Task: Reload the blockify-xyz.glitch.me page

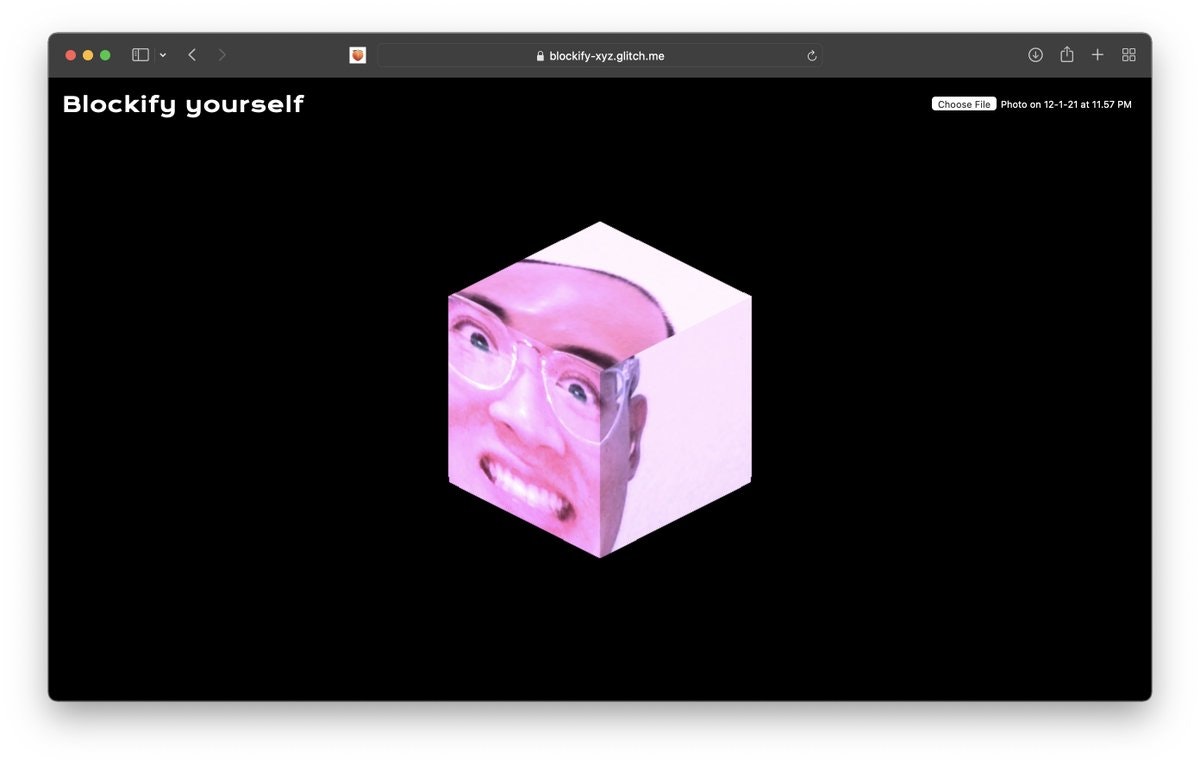Action: click(812, 56)
